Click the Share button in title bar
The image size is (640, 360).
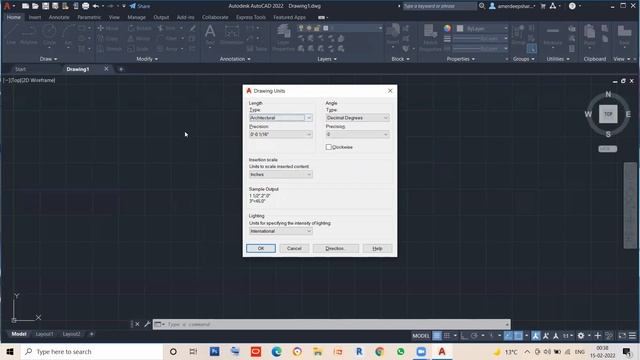point(140,6)
